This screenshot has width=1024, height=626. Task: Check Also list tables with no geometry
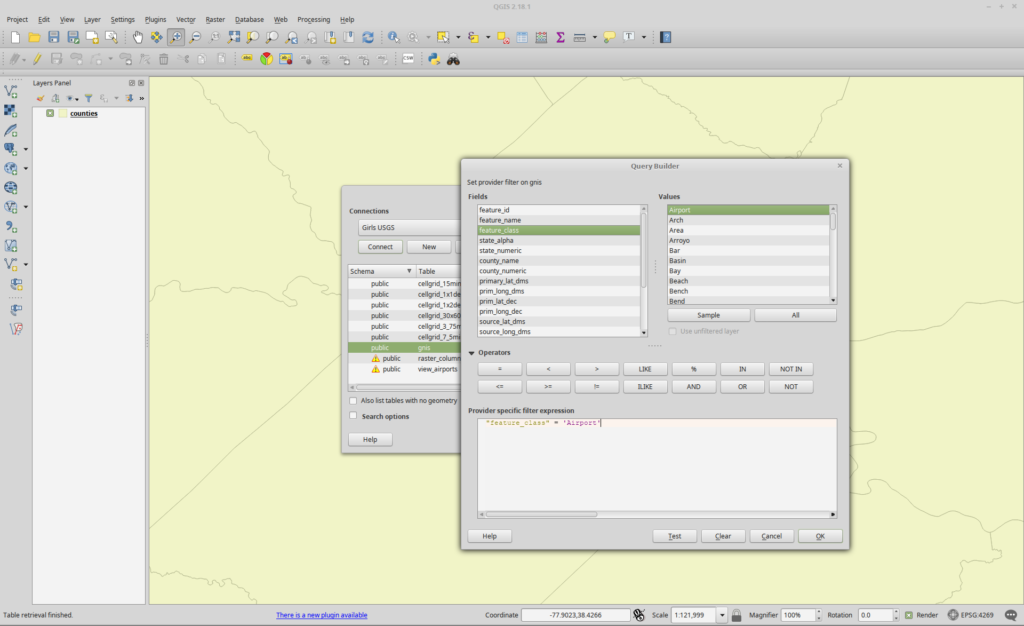pyautogui.click(x=355, y=400)
